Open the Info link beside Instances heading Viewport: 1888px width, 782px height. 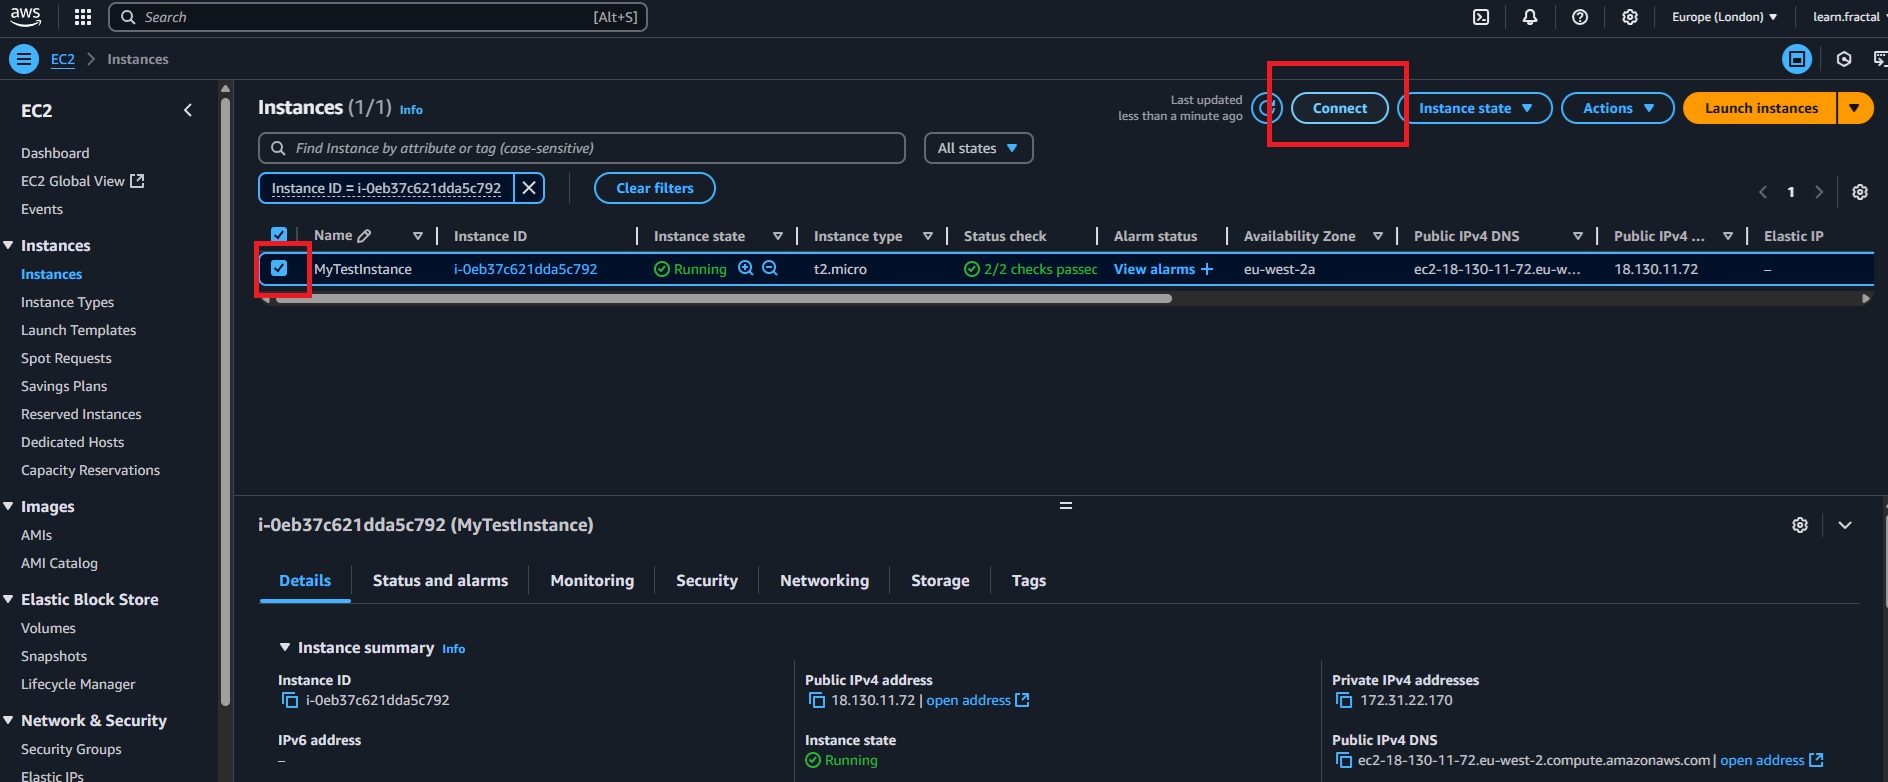click(x=411, y=110)
